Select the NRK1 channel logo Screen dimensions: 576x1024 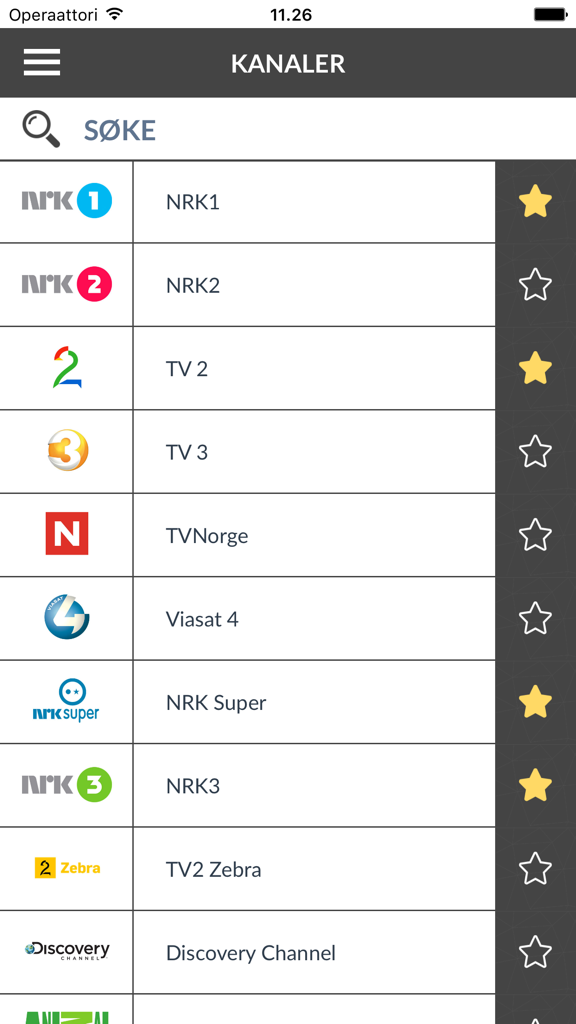(x=66, y=201)
